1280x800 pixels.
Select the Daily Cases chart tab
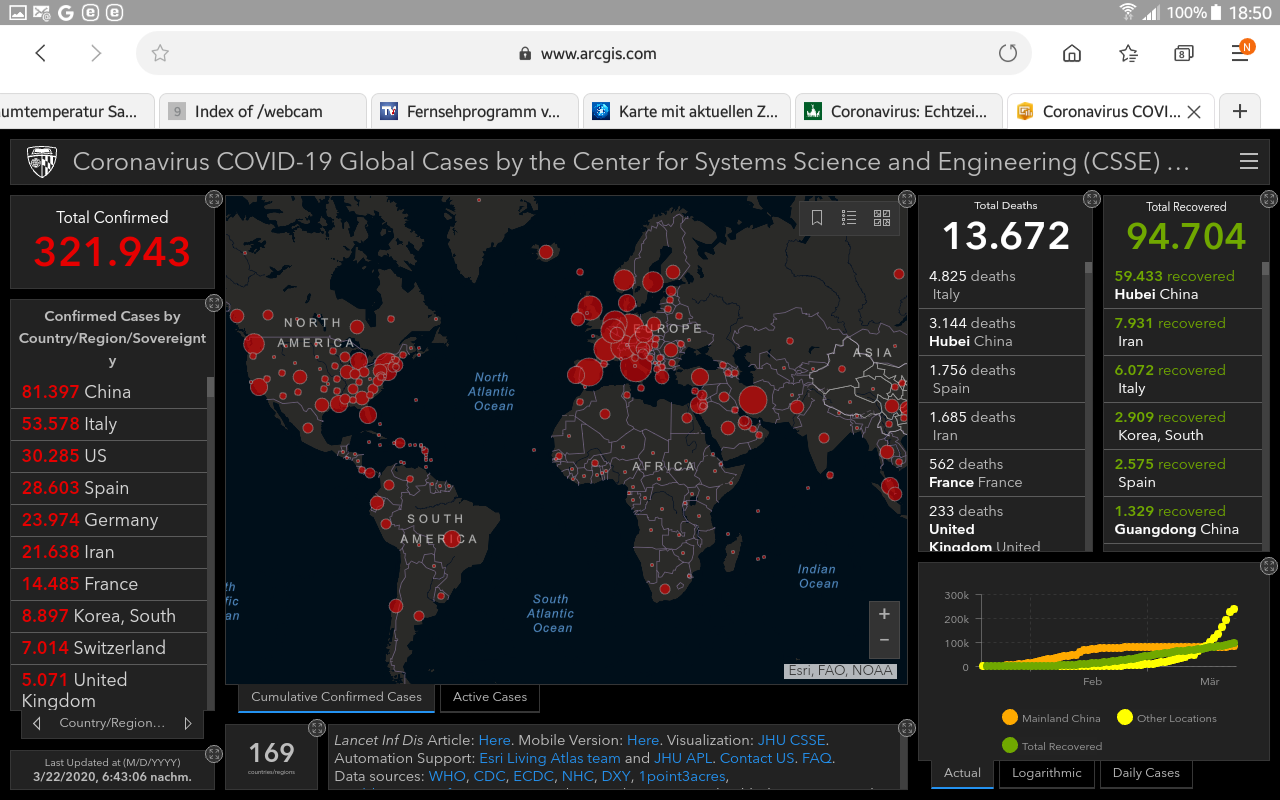(x=1146, y=773)
